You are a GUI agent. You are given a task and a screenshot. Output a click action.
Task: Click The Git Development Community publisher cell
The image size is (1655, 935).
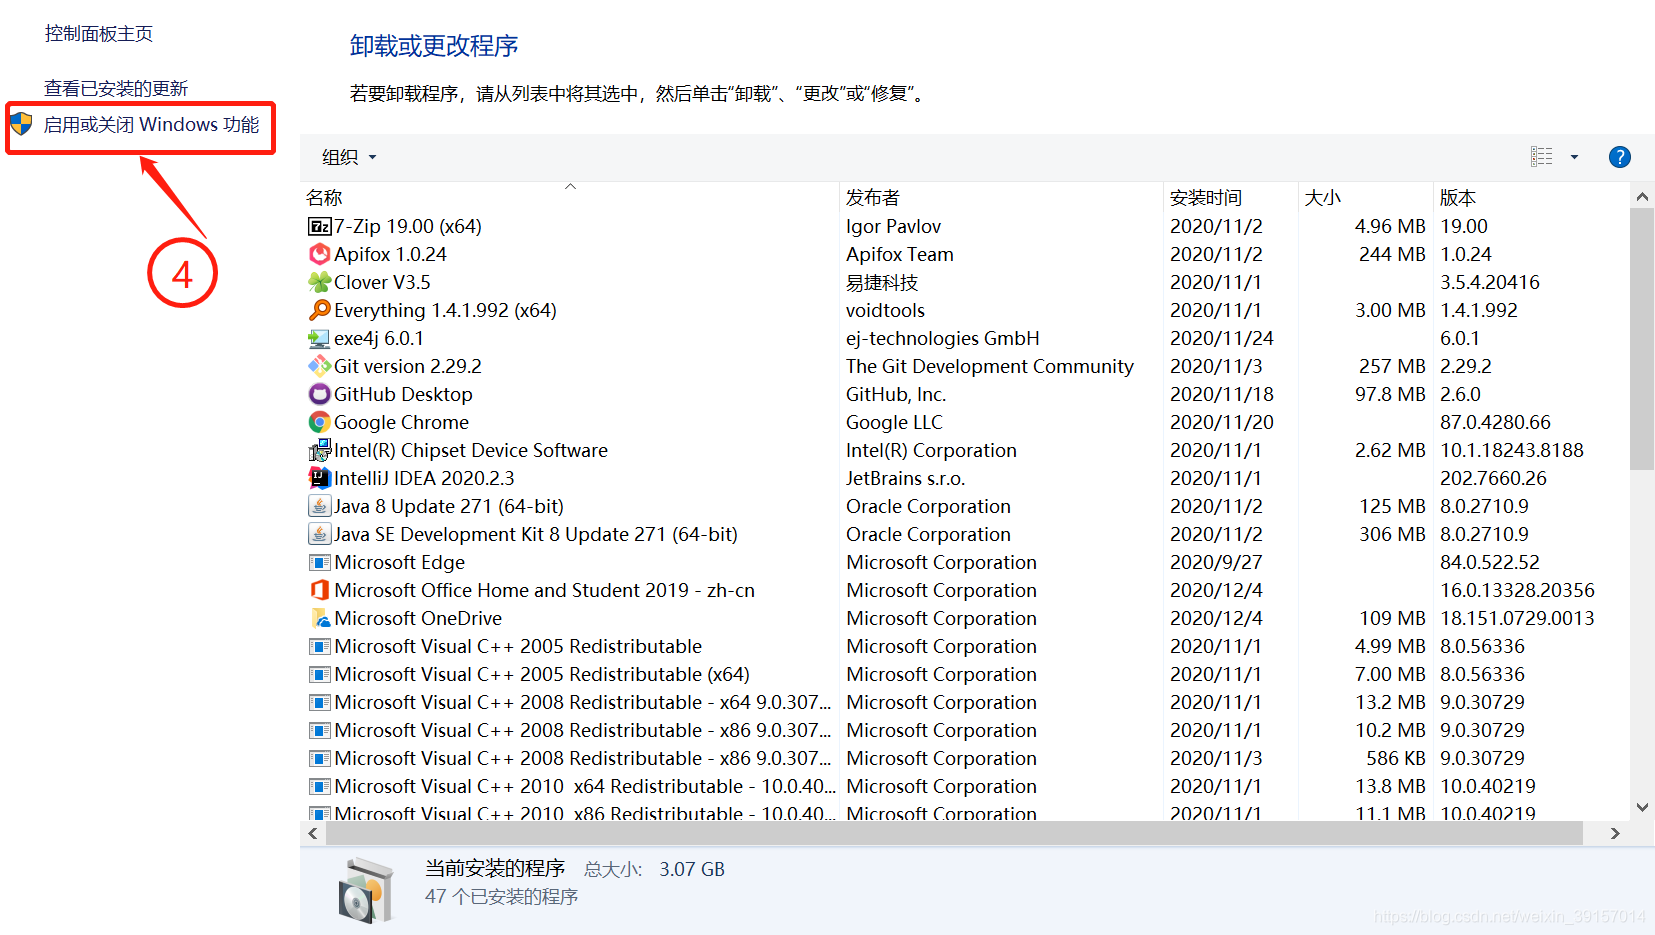tap(990, 366)
